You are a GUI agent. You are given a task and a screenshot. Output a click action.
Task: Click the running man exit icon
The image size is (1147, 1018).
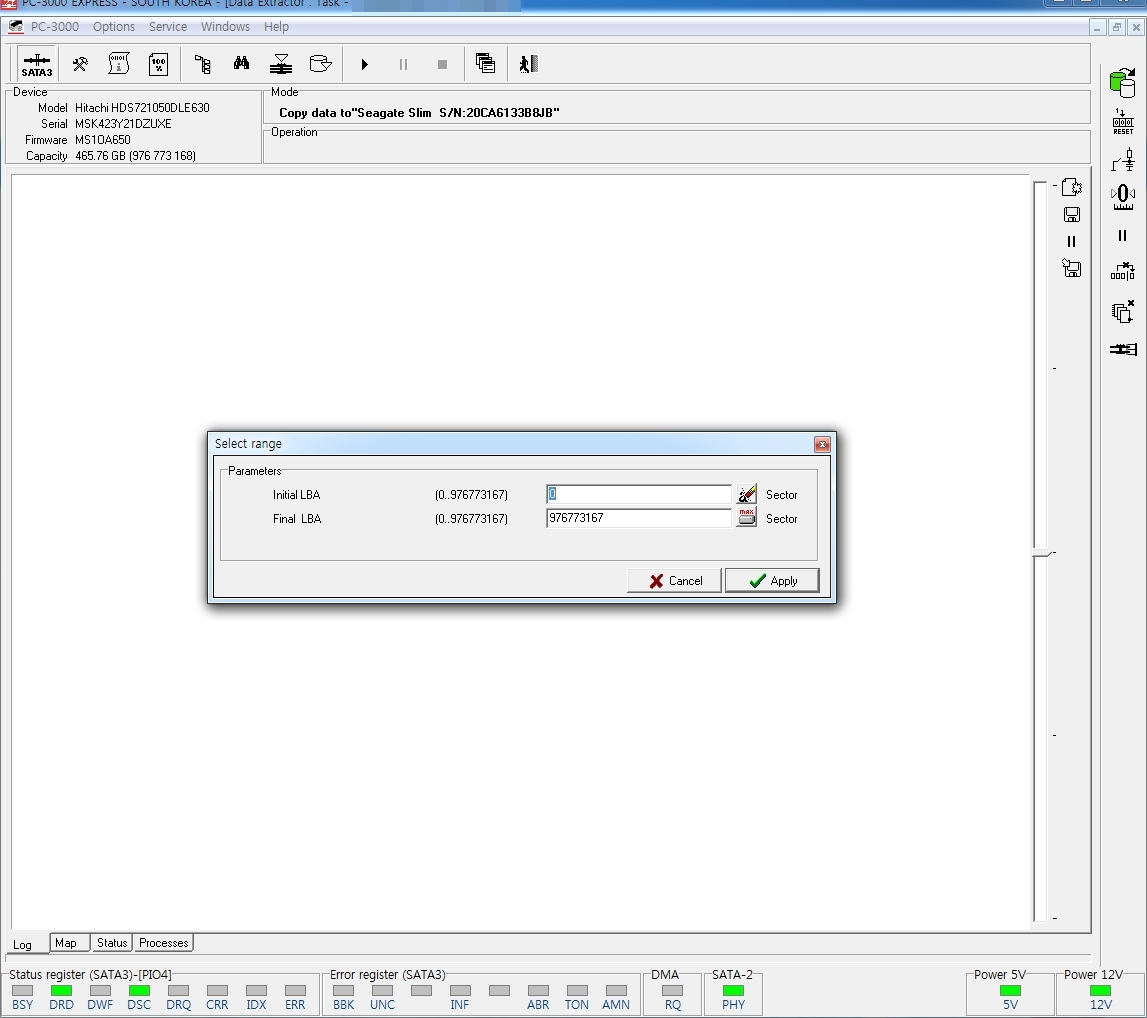[x=529, y=64]
